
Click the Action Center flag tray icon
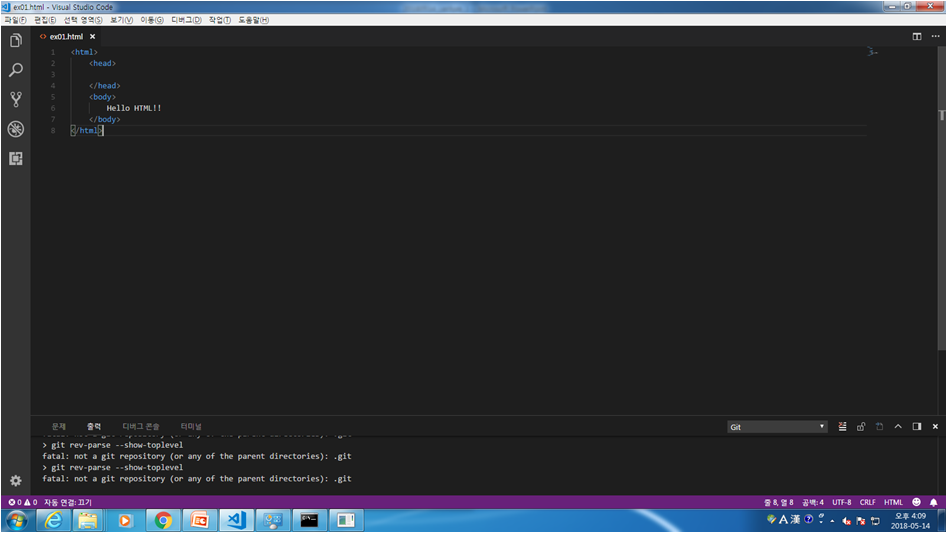[861, 521]
